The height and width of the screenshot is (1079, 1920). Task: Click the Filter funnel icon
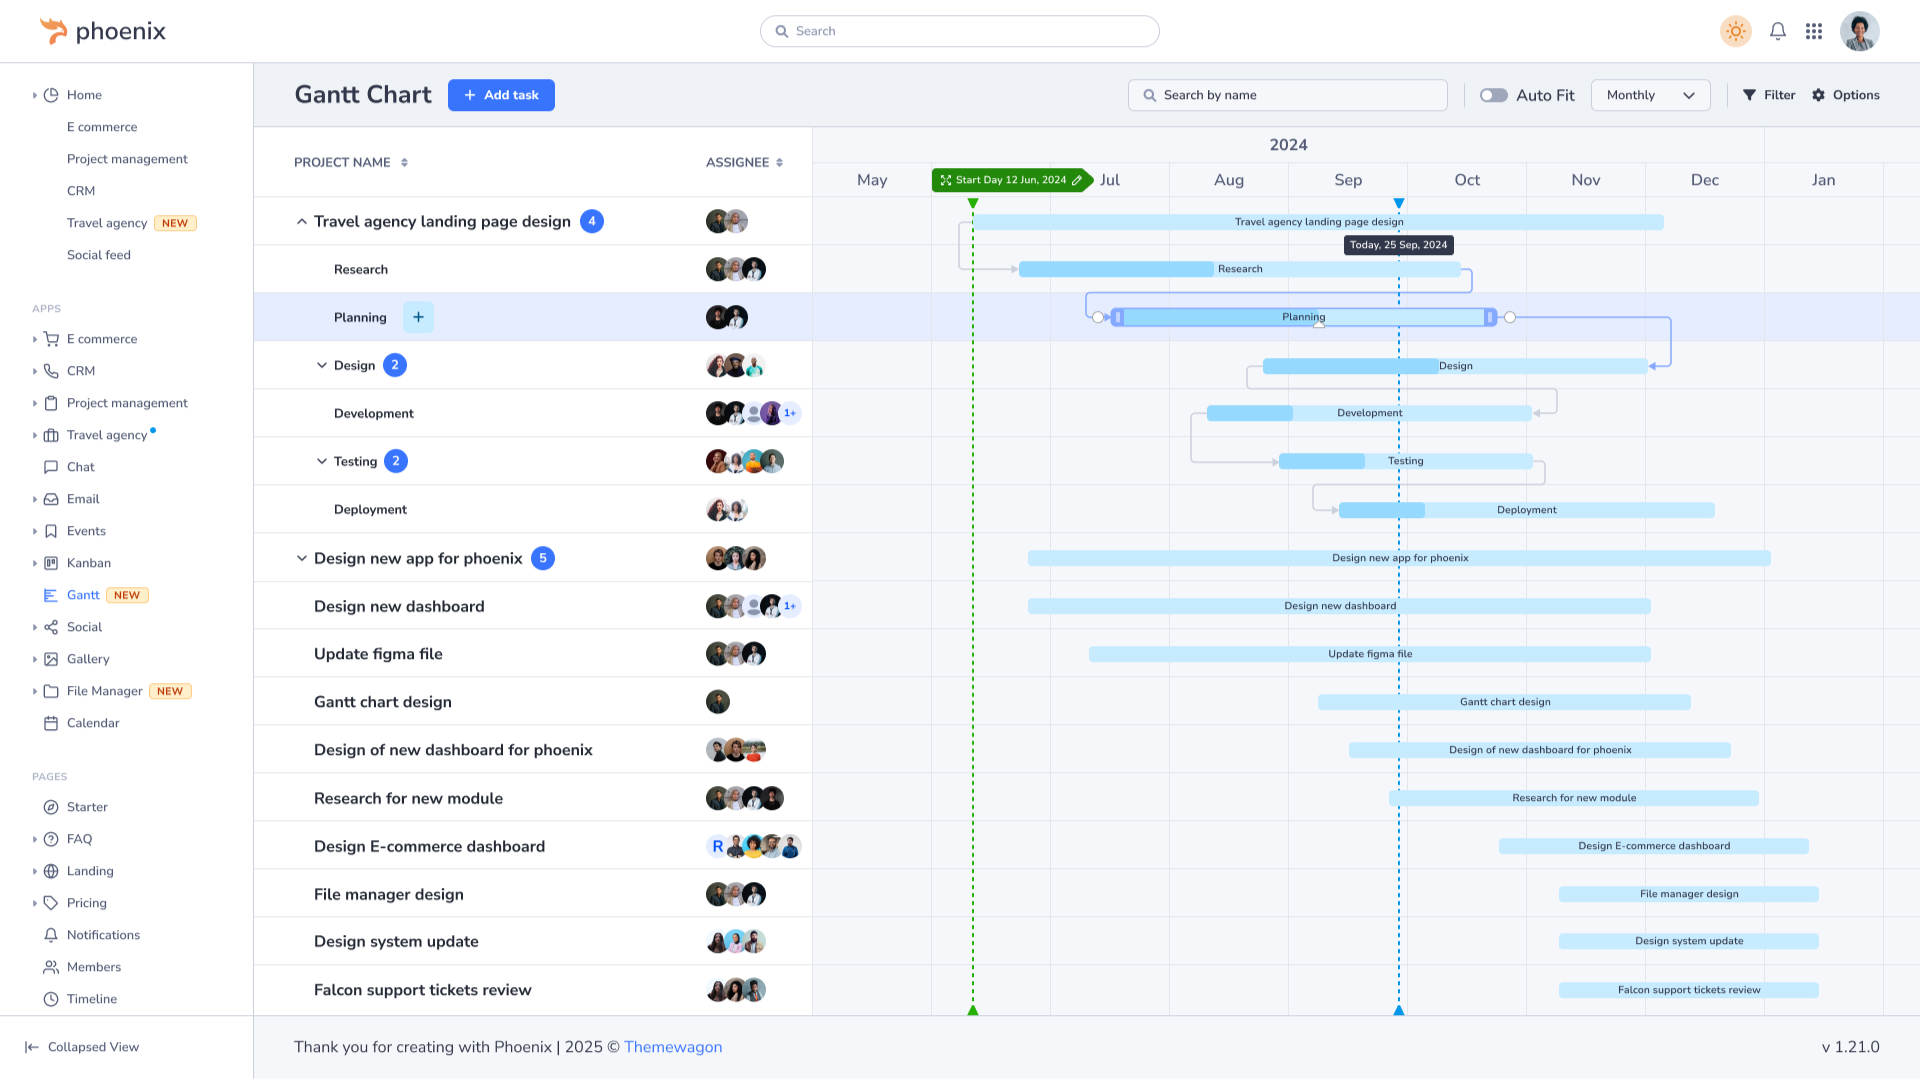pos(1749,95)
